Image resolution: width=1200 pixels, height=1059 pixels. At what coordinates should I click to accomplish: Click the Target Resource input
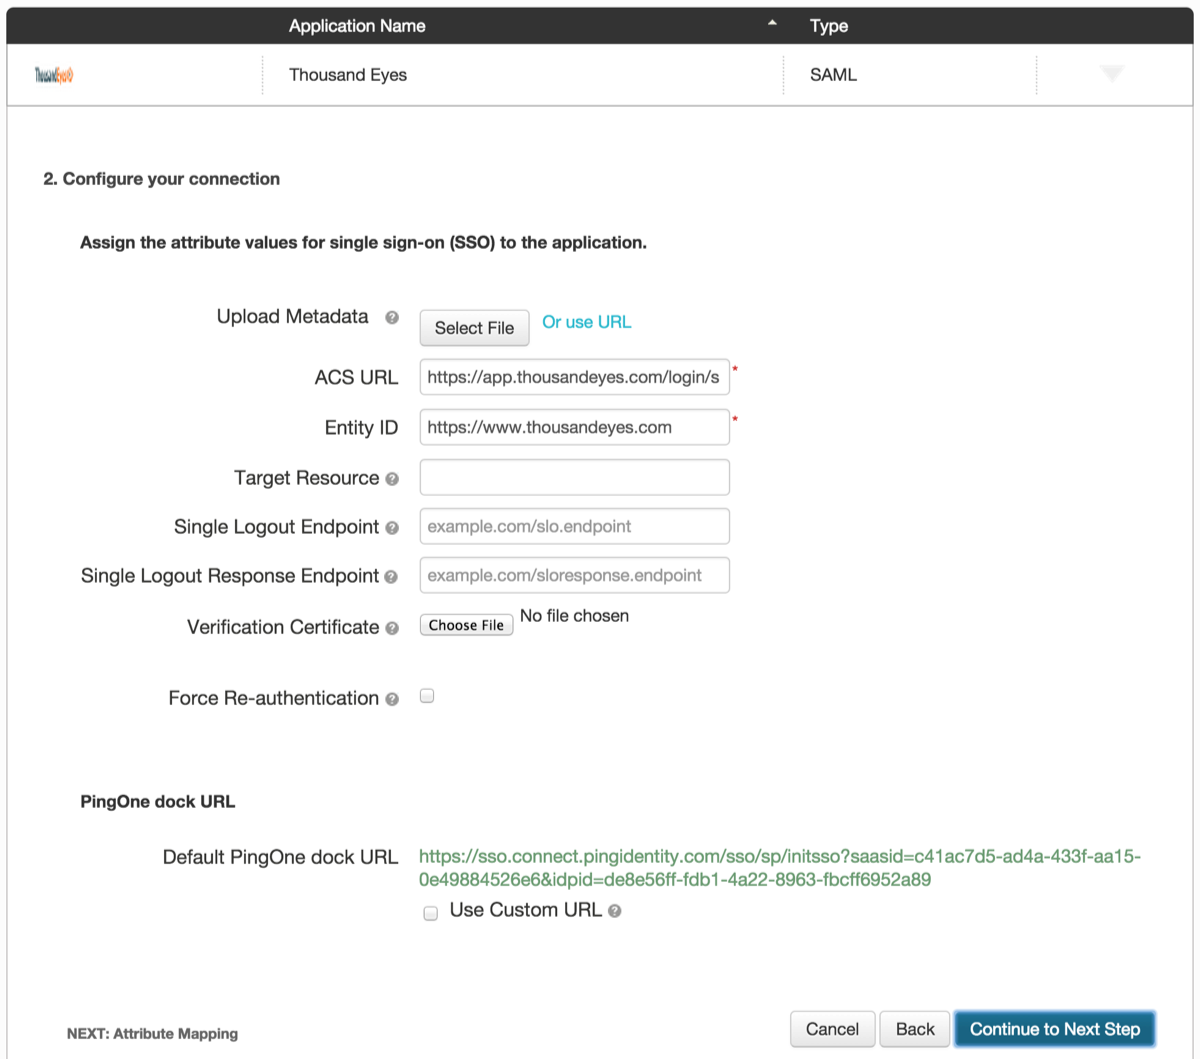click(574, 477)
